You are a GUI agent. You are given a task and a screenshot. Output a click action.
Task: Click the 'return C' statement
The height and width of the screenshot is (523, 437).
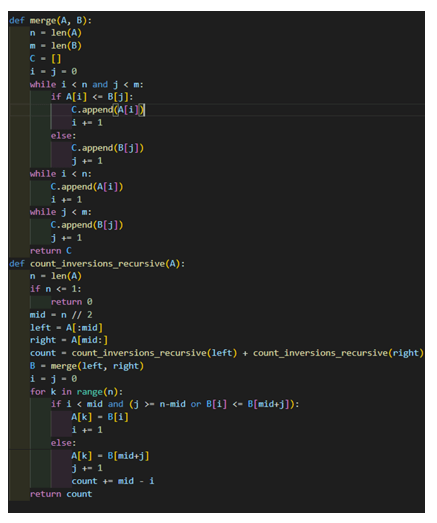[51, 251]
